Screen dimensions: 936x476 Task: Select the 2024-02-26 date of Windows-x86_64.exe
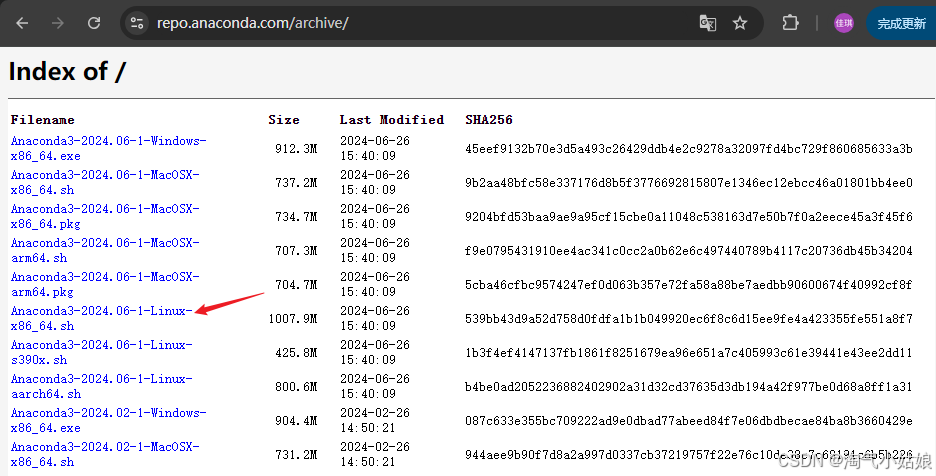pyautogui.click(x=375, y=413)
